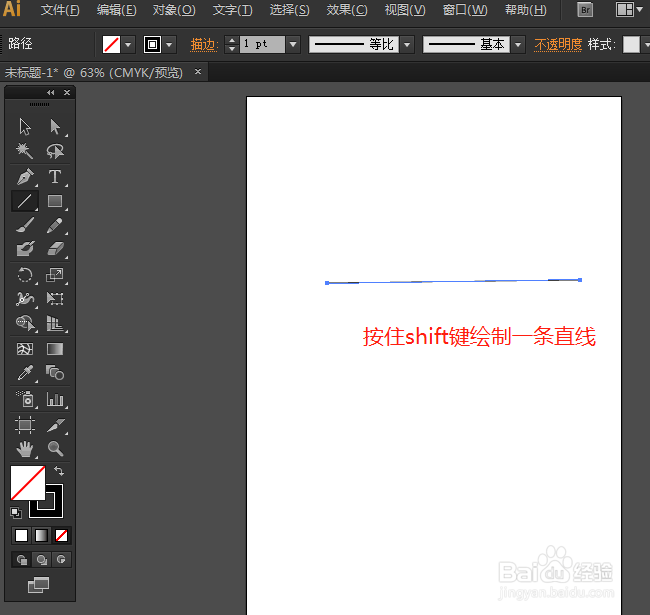
Task: Select the Warp tool
Action: 25,299
